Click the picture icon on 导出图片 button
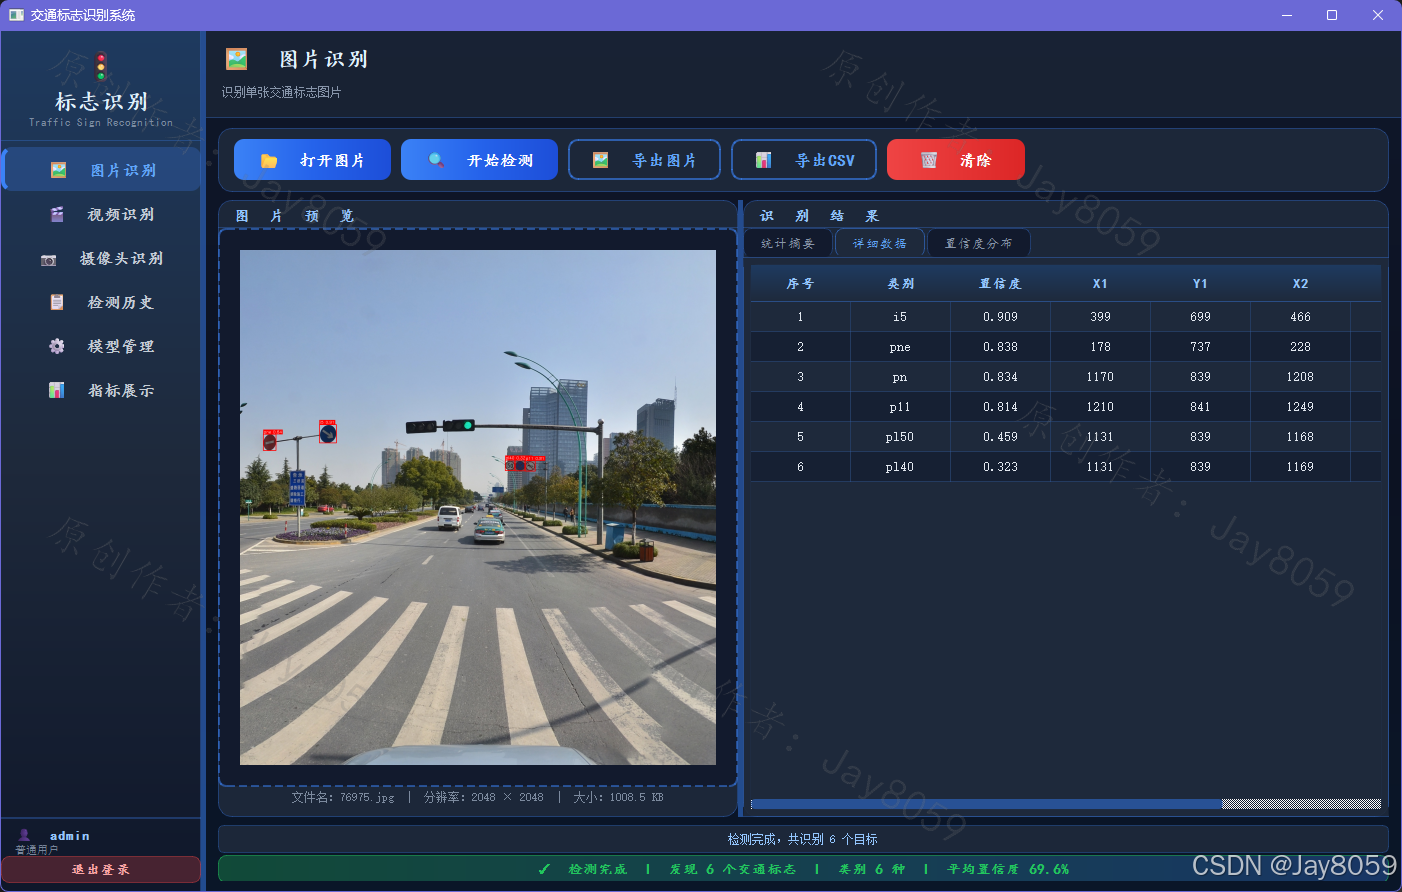Viewport: 1402px width, 892px height. (600, 160)
